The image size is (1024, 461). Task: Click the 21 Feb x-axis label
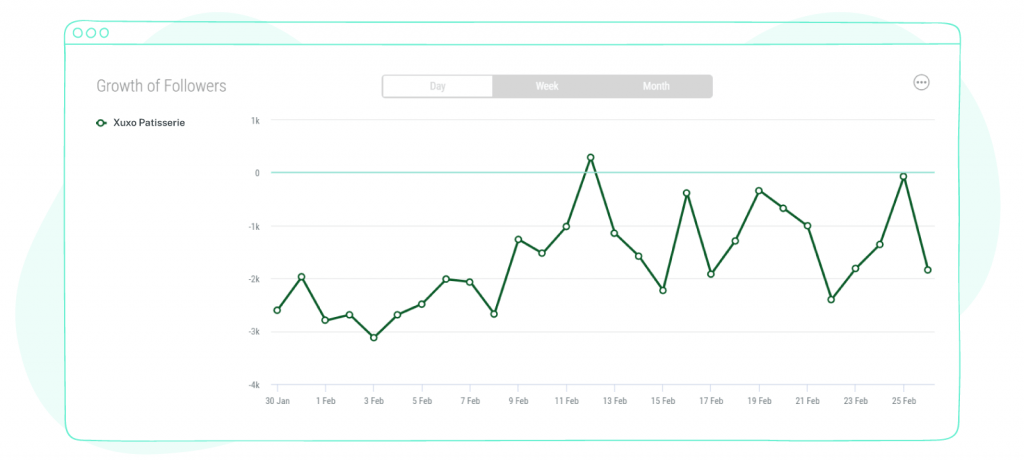807,401
